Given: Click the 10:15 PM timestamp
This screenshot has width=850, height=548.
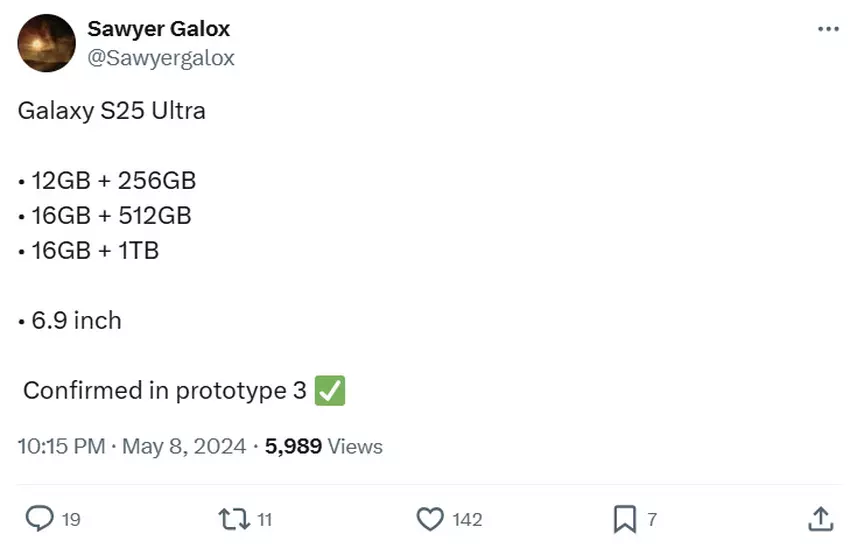Looking at the screenshot, I should tap(61, 446).
